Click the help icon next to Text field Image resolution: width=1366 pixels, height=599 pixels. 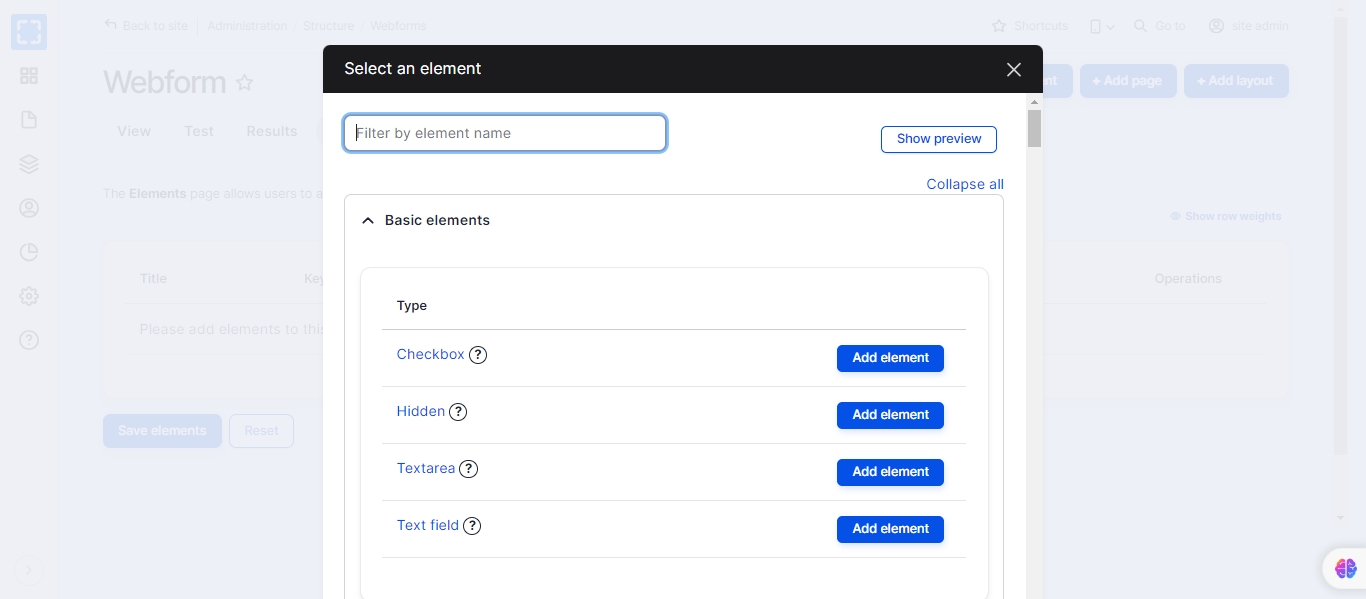pos(472,526)
